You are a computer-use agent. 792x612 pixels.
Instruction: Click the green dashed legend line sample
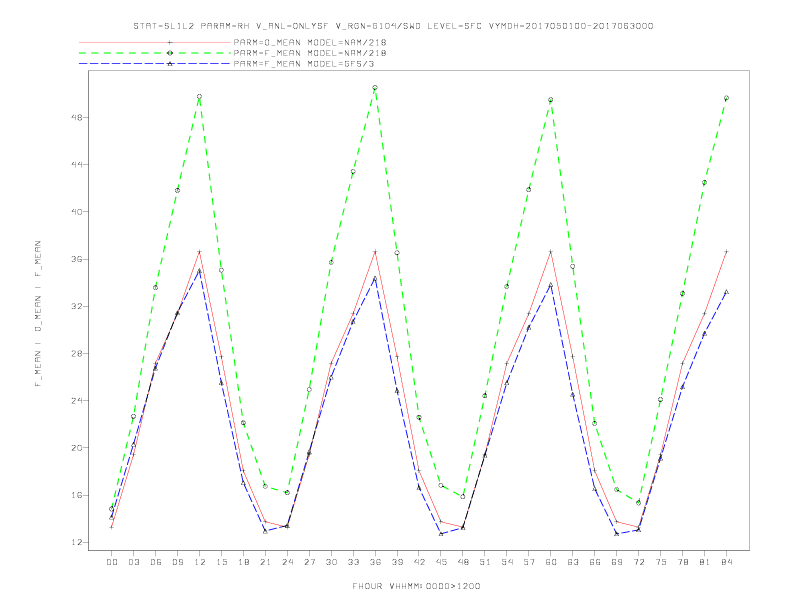pos(155,53)
